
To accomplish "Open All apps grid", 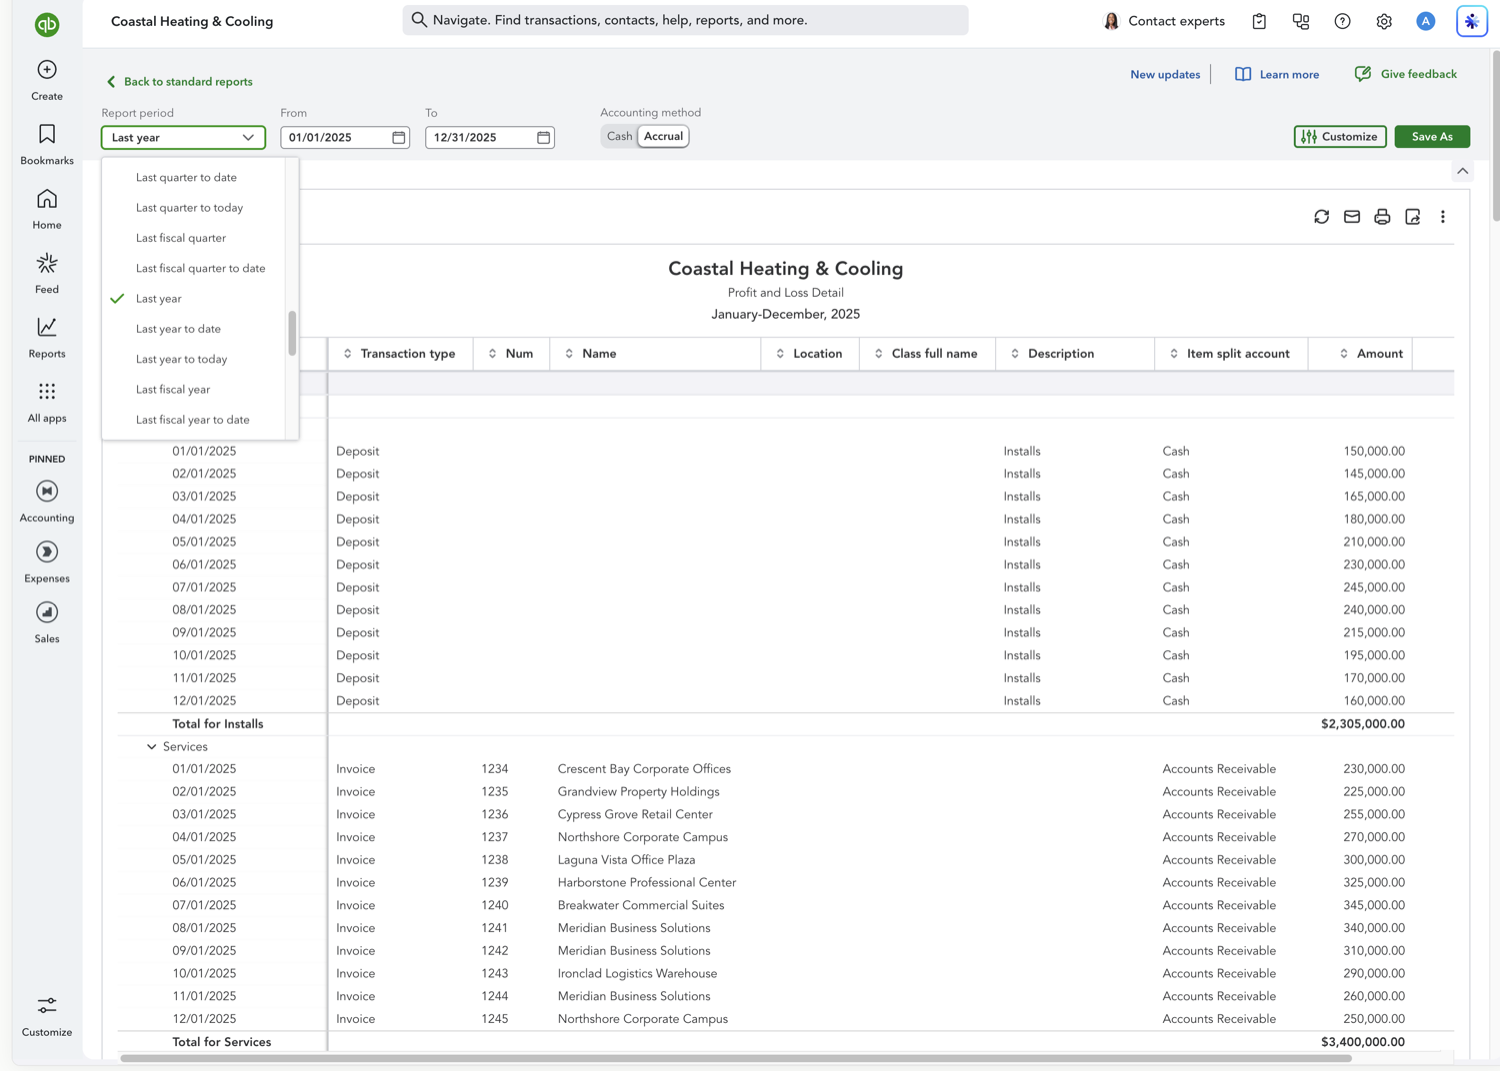I will 47,402.
